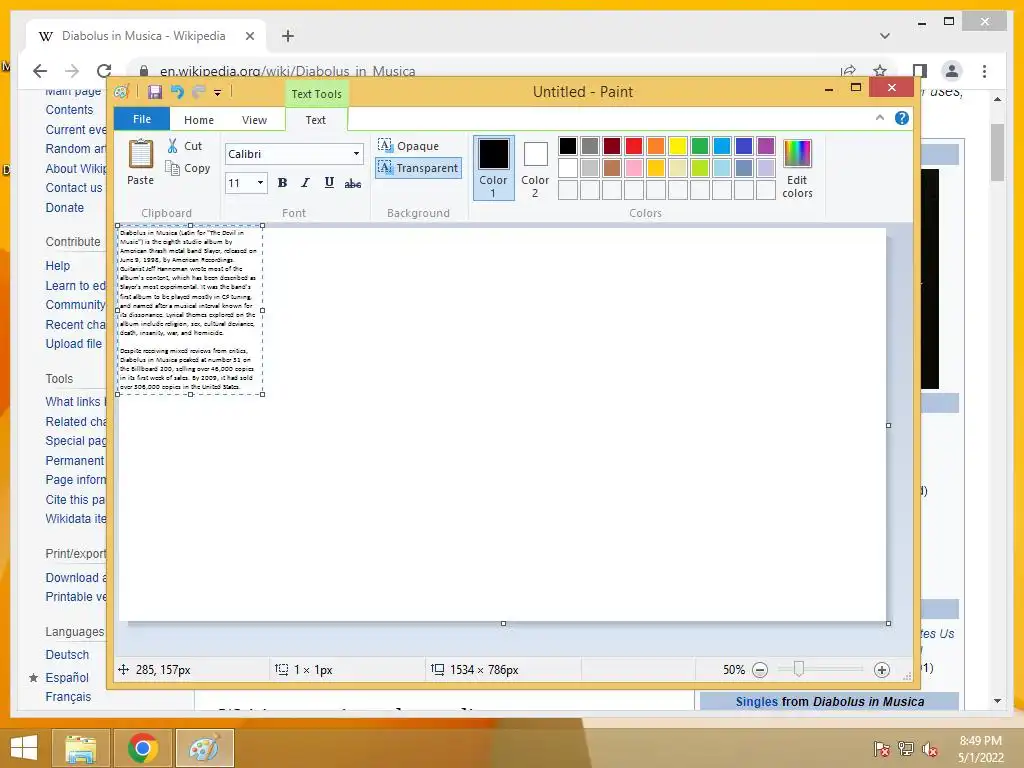Toggle Bold text formatting
Viewport: 1024px width, 768px height.
point(282,183)
